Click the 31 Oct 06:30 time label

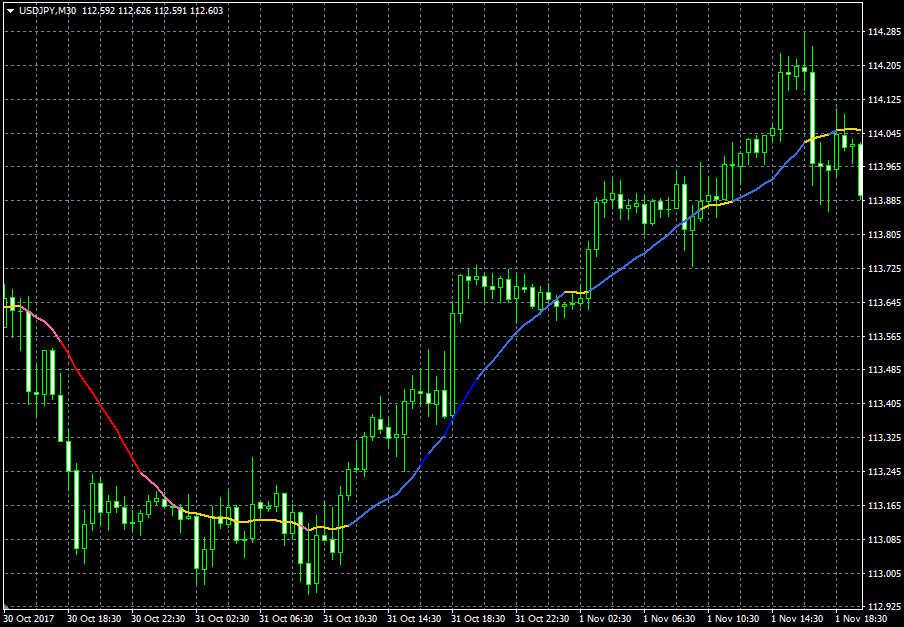(289, 618)
